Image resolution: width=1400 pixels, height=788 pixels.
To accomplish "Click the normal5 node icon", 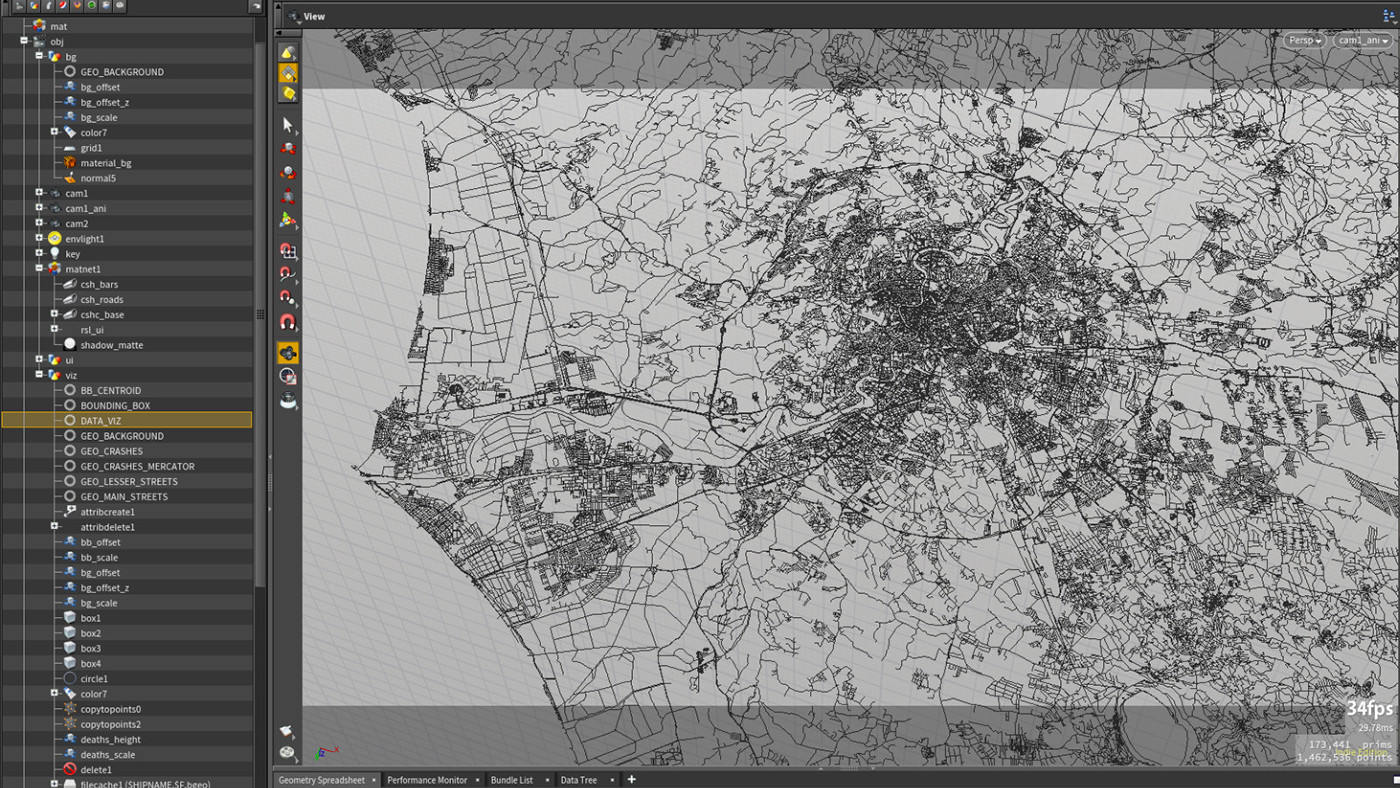I will click(70, 177).
